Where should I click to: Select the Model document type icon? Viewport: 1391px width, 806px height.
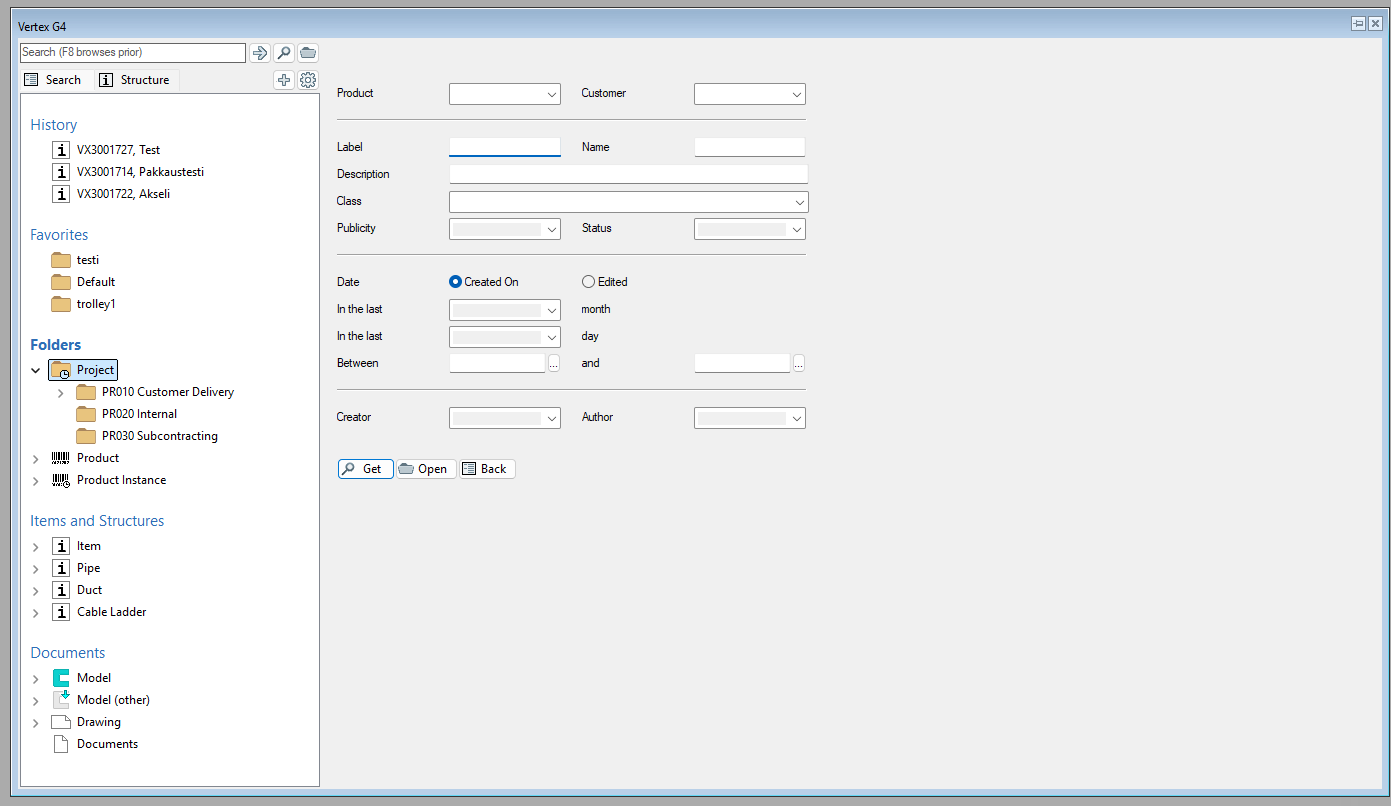coord(61,678)
